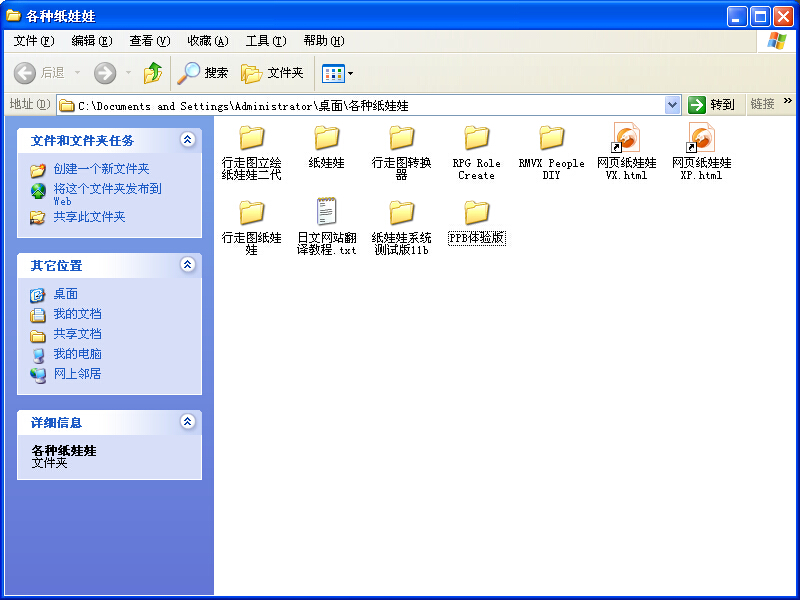Go to 共享文档 link
This screenshot has height=600, width=800.
pos(78,334)
